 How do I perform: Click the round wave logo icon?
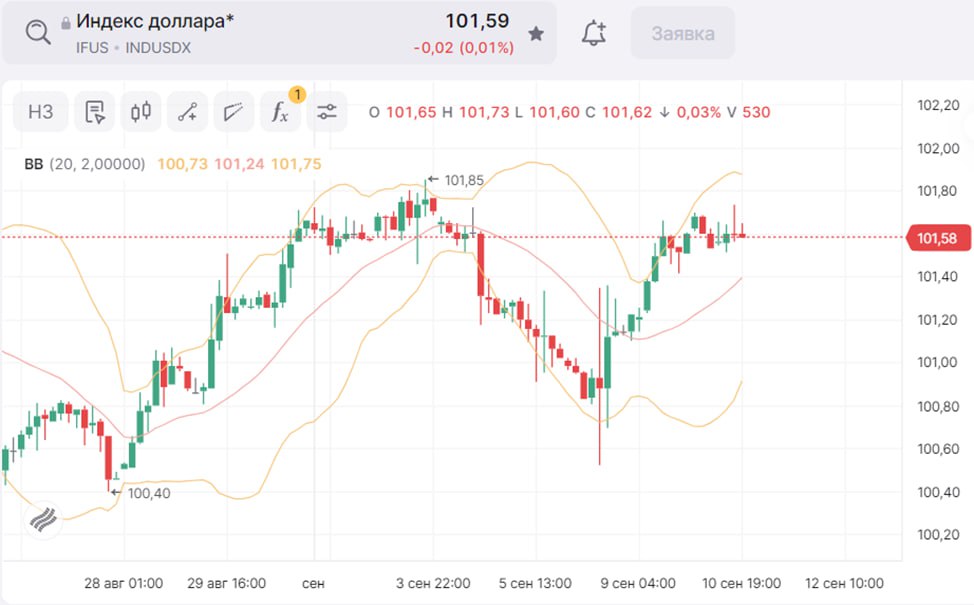pos(44,518)
